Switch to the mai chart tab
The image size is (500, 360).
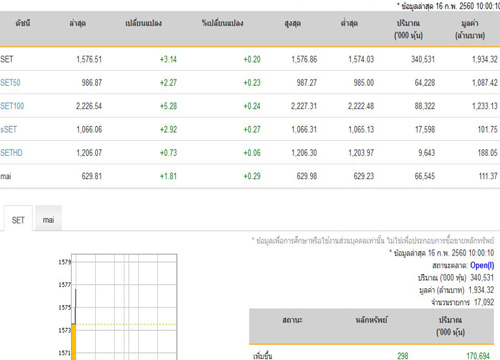coord(48,220)
